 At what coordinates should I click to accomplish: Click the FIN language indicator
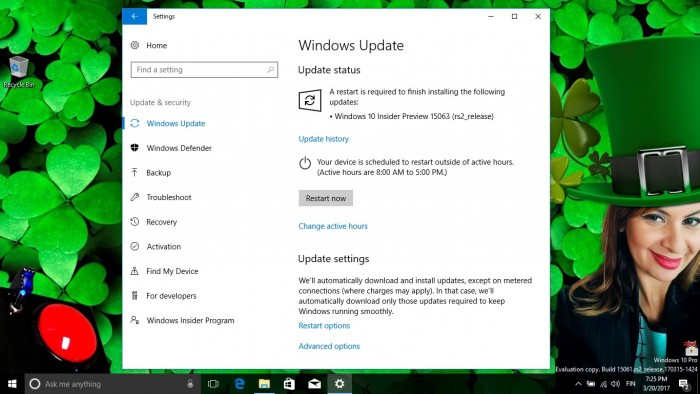click(x=630, y=384)
